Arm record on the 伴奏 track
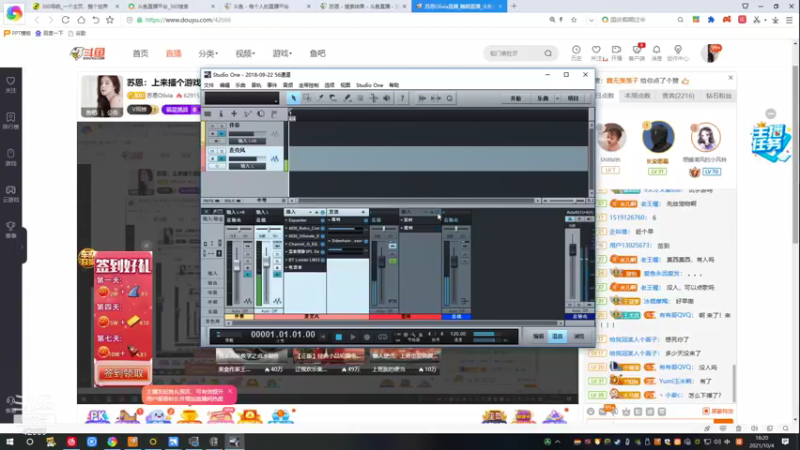800x450 pixels. point(212,134)
